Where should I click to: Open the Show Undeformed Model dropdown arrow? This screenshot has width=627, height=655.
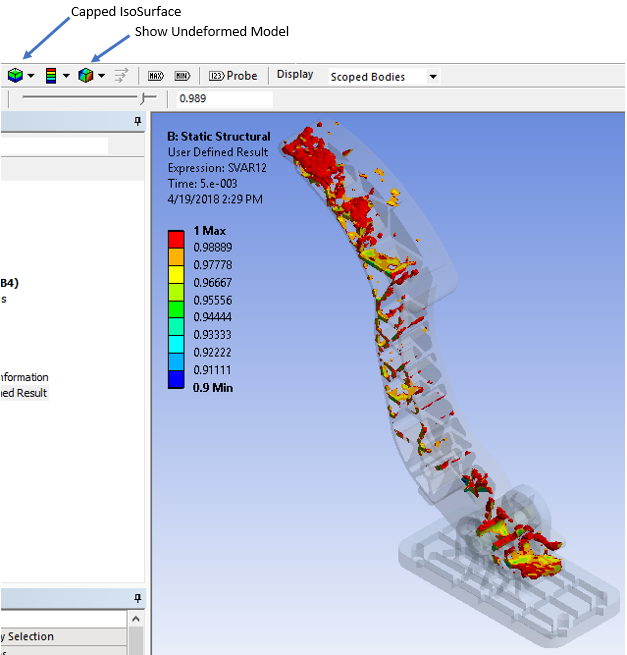(x=101, y=76)
